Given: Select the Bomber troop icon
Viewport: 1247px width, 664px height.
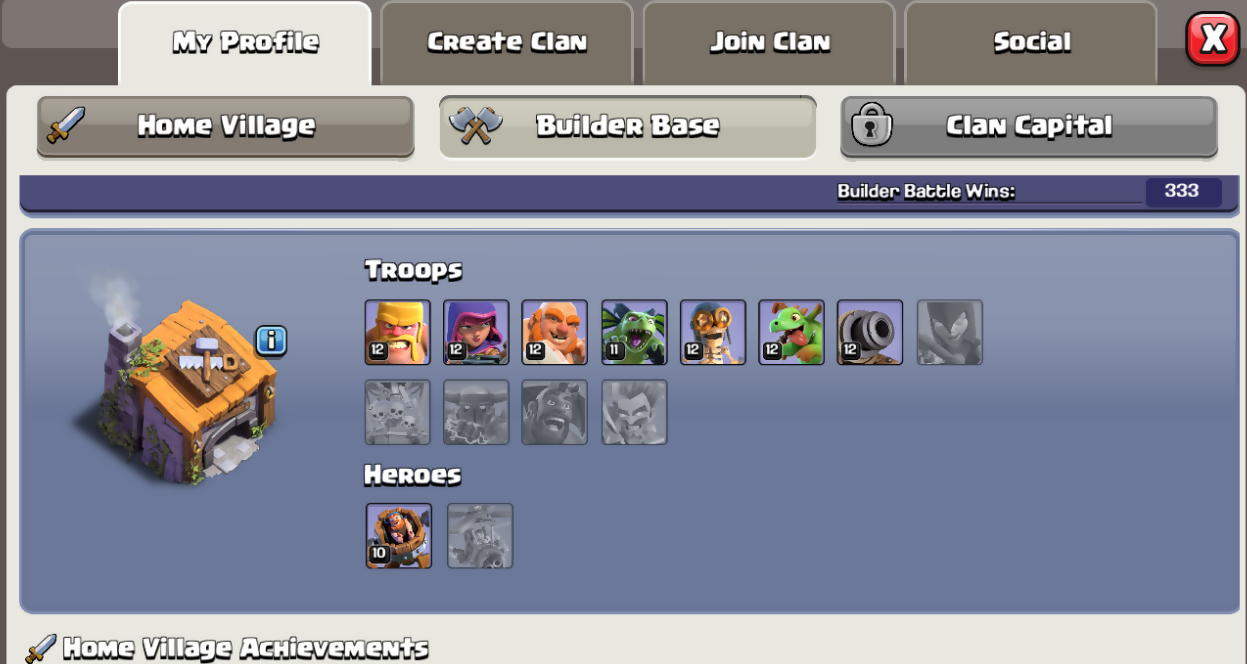Looking at the screenshot, I should (713, 332).
